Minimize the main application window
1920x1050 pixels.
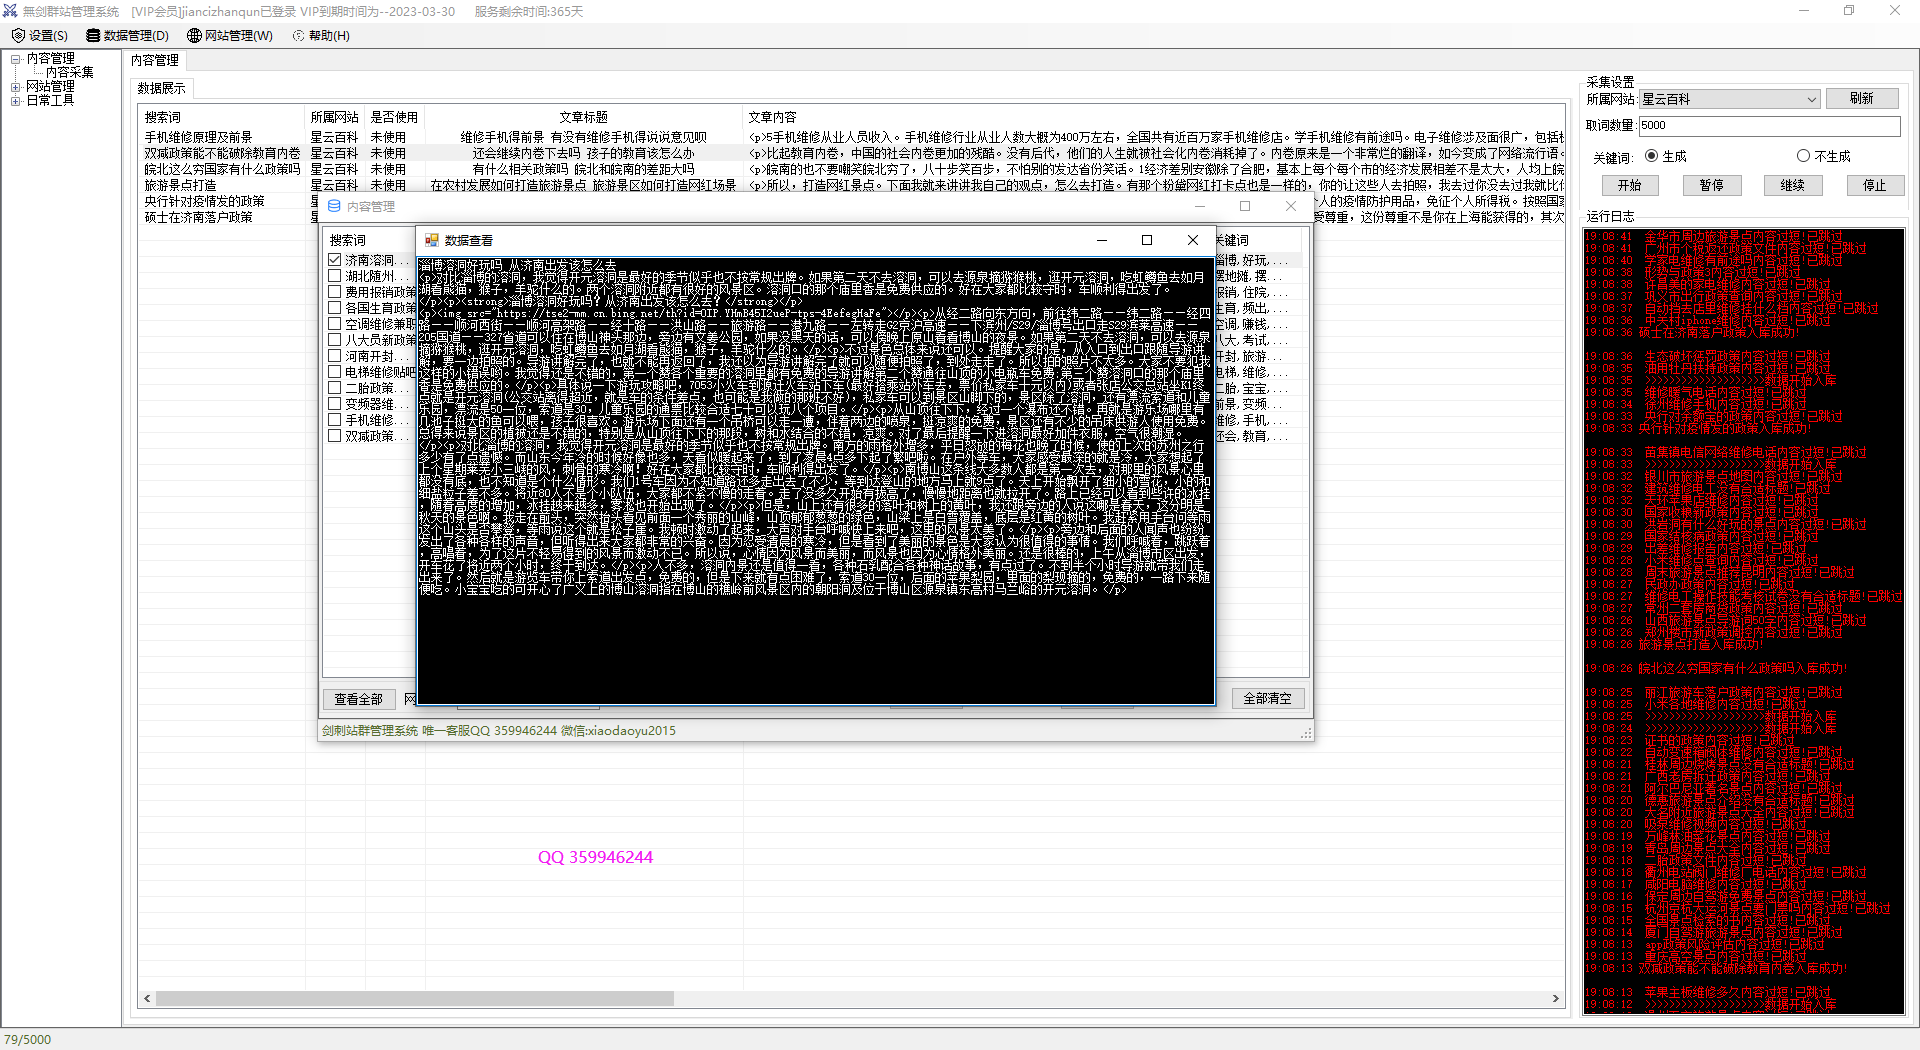click(x=1804, y=11)
